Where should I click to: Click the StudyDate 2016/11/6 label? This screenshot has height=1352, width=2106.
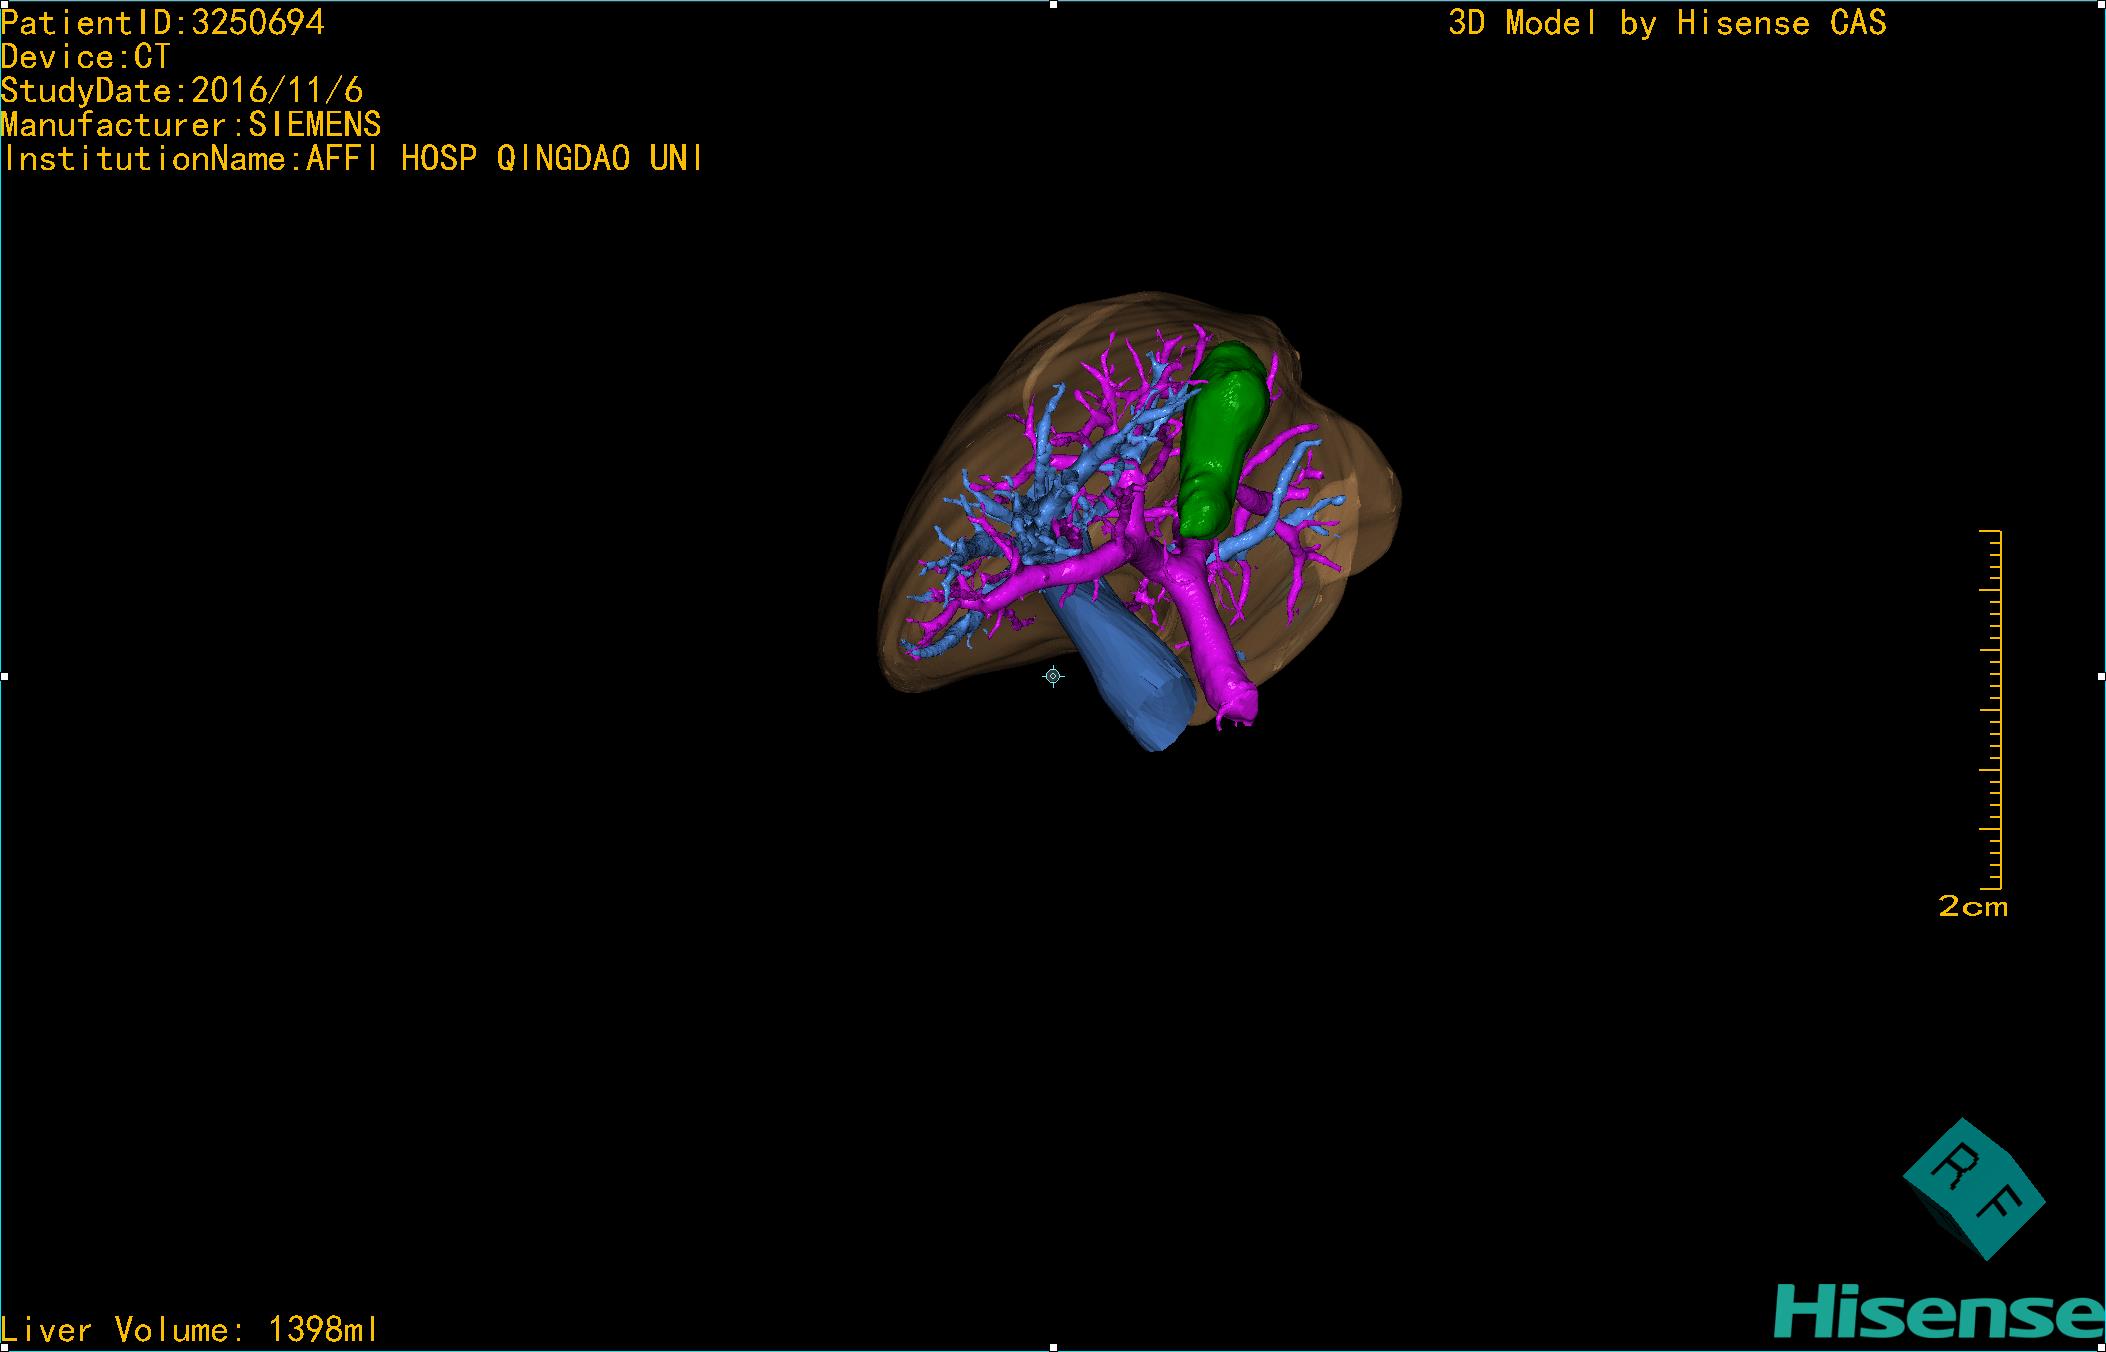point(181,91)
